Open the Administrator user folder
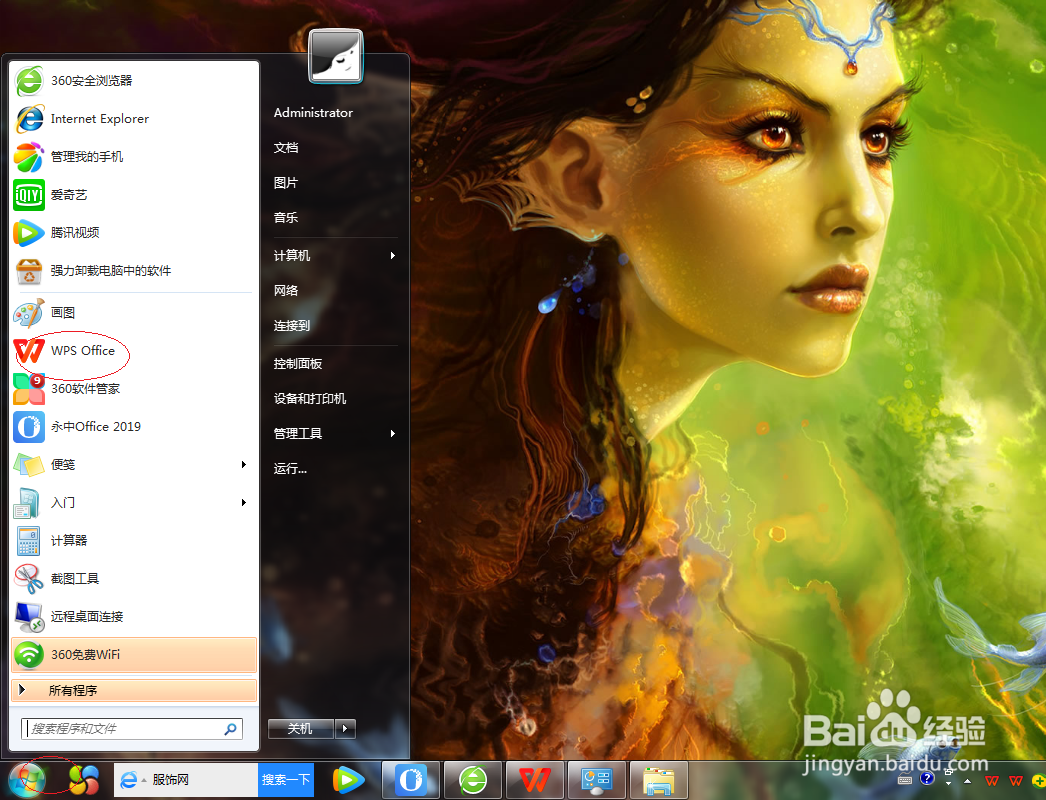This screenshot has width=1046, height=800. click(x=314, y=113)
